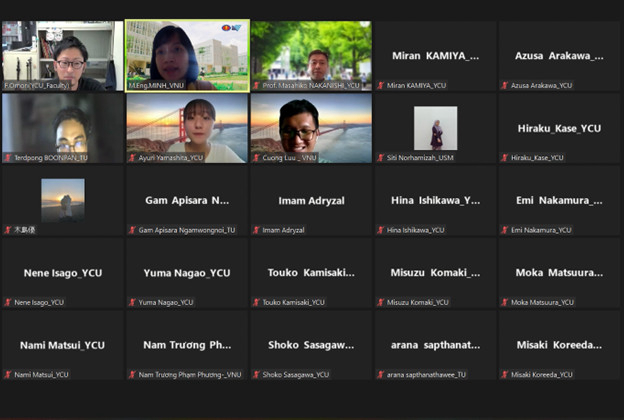Click muted mic icon beside Shoko Sasagawa_YCU label

[x=256, y=375]
